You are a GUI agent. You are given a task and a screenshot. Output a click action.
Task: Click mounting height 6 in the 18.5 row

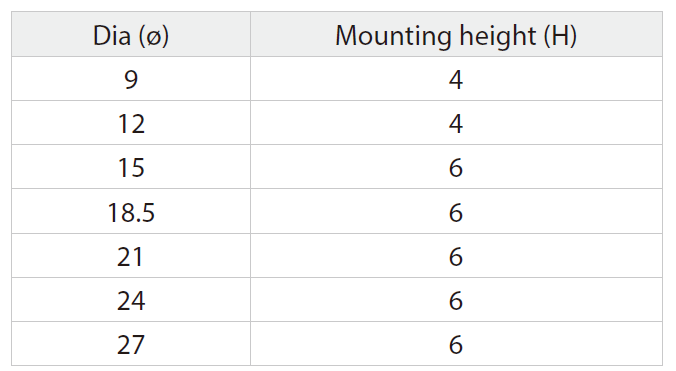pyautogui.click(x=456, y=212)
